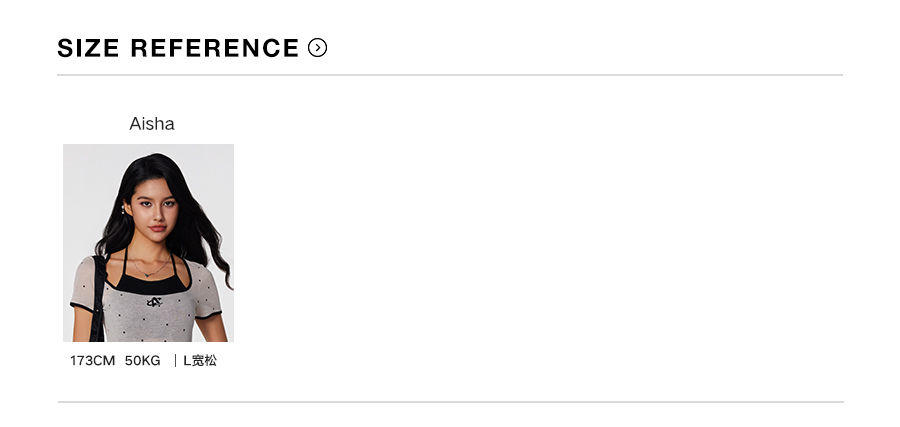Click the circled arrow next to SIZE REFERENCE
Screen dimensions: 900x427
pyautogui.click(x=318, y=48)
